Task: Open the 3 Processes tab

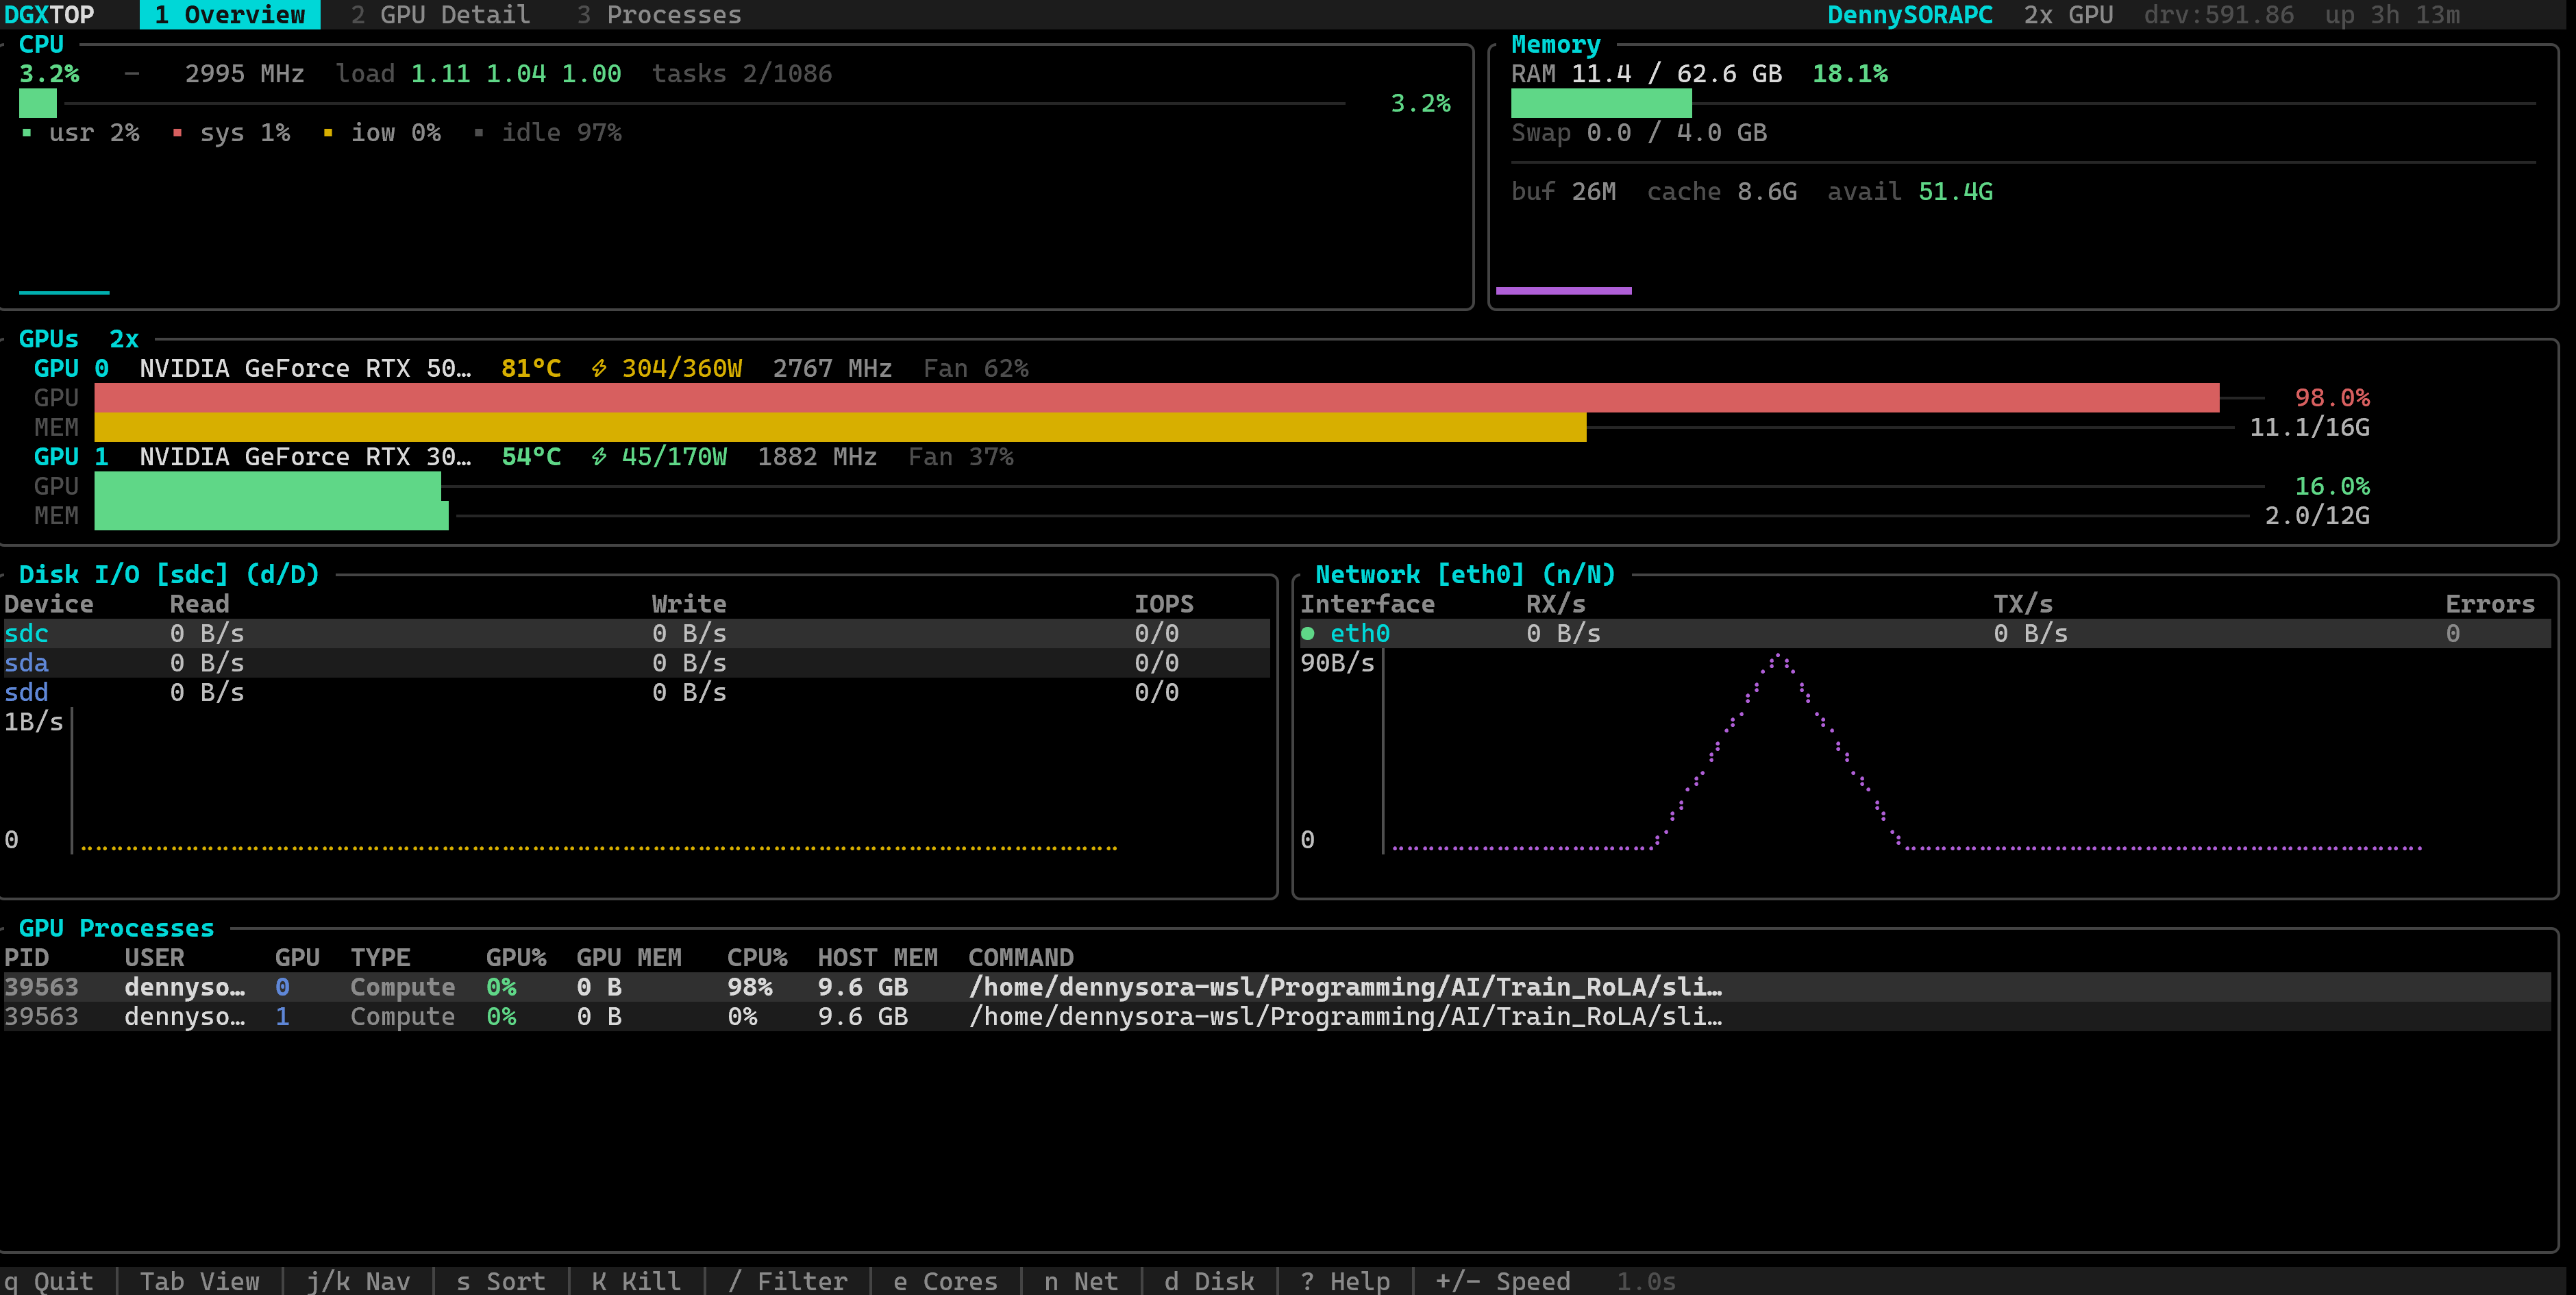Action: (659, 15)
